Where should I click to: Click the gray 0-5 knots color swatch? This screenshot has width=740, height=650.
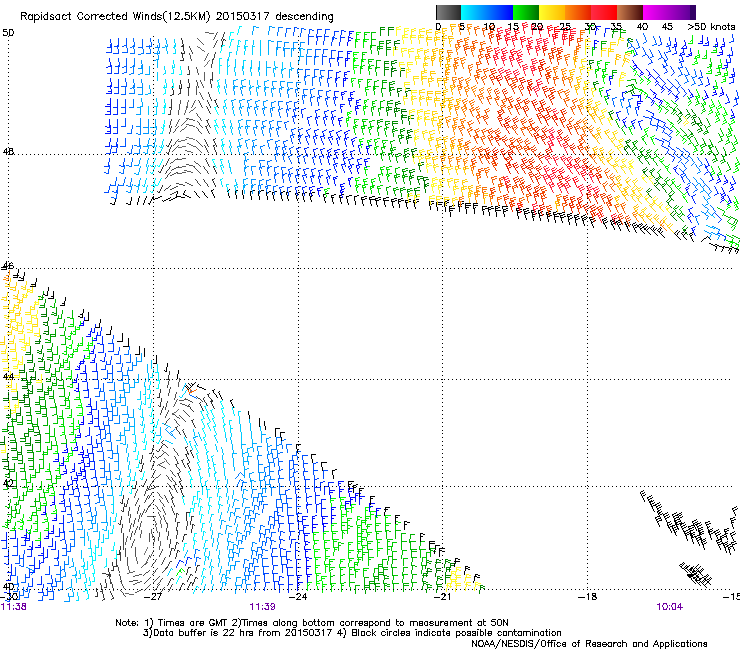point(448,12)
